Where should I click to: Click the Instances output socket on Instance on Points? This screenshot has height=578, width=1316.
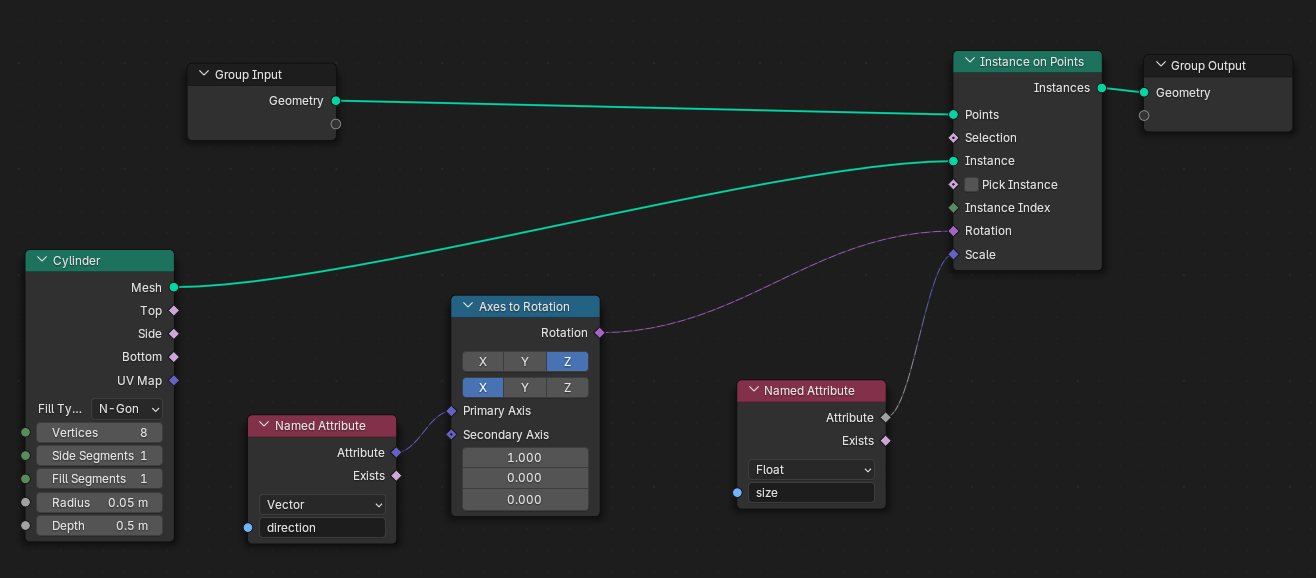1101,88
